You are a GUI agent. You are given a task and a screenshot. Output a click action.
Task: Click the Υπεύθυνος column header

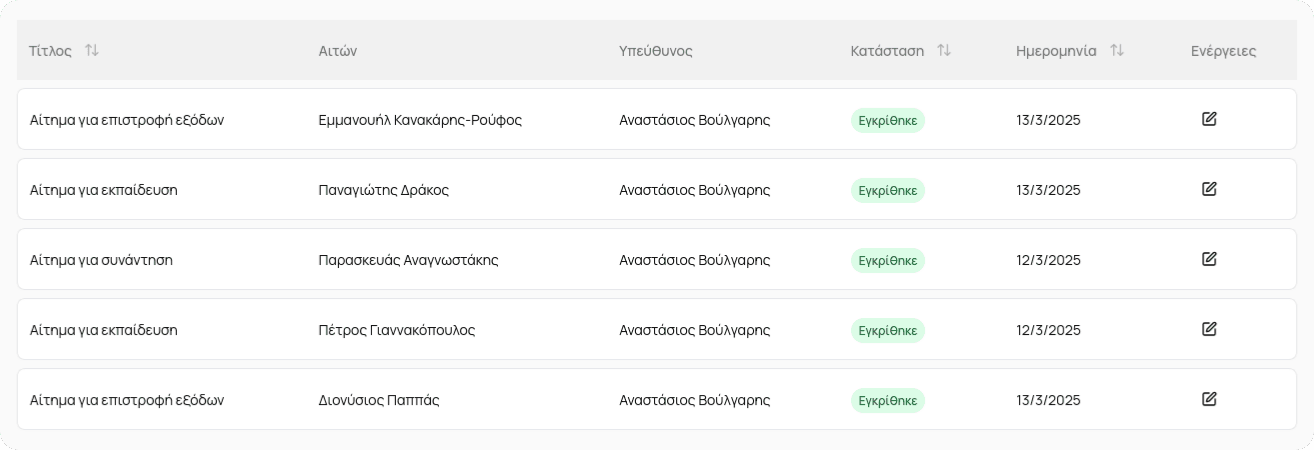(656, 51)
